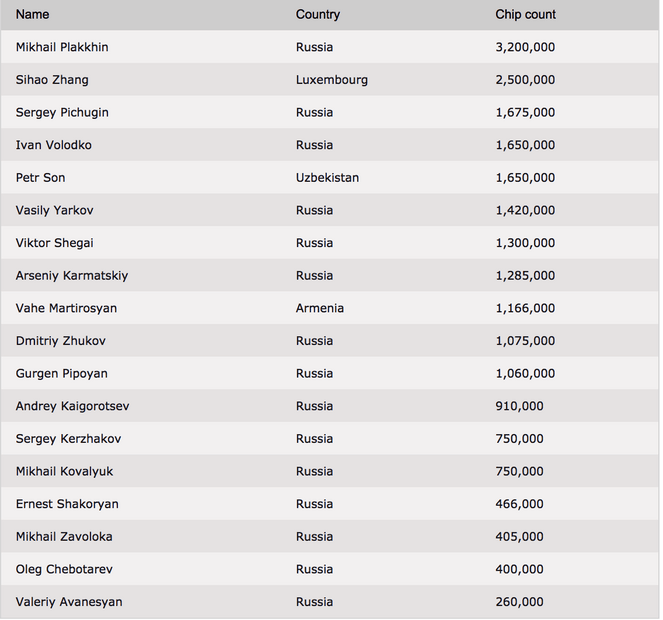Select Valeriy Avanesyan's 260,000 chip count
This screenshot has width=663, height=620.
(519, 602)
